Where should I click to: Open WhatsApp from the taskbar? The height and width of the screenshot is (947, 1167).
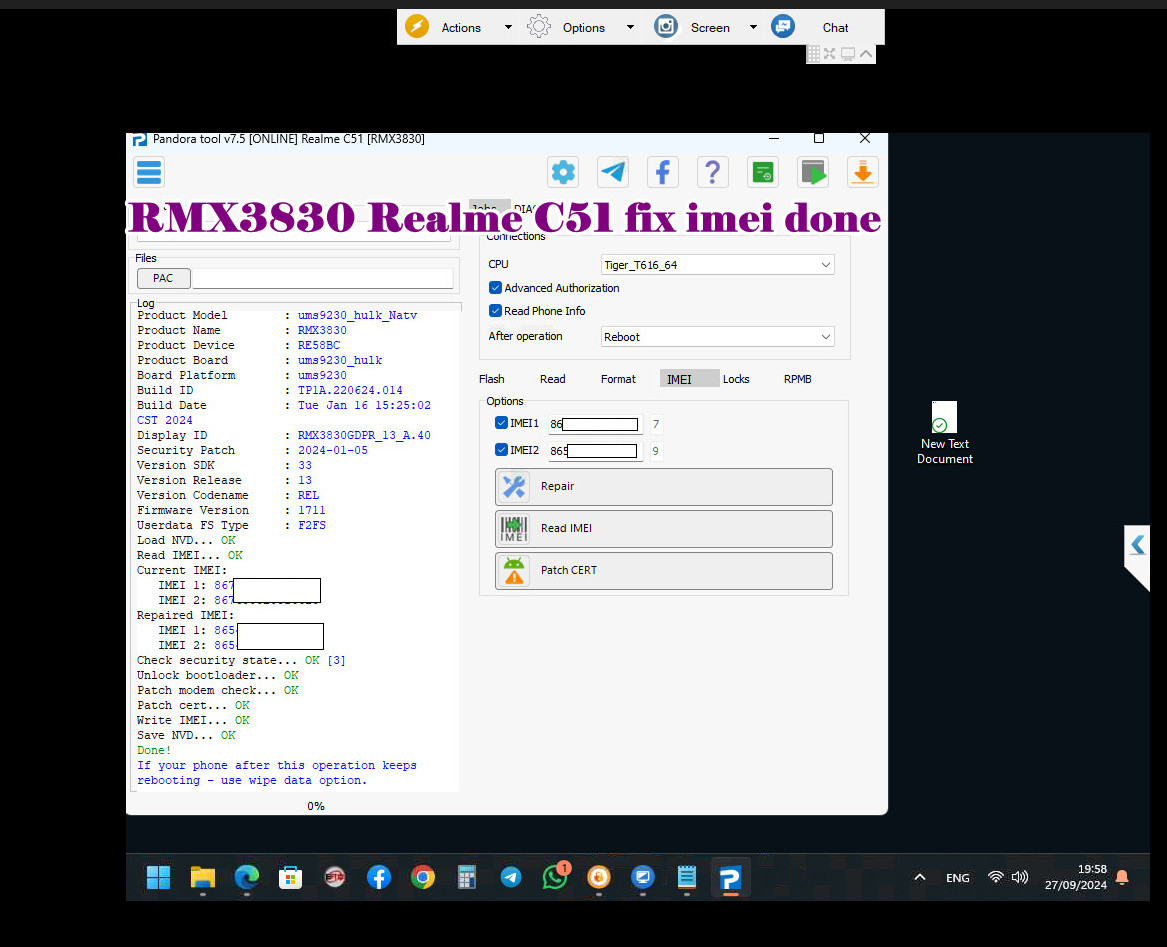[x=554, y=877]
